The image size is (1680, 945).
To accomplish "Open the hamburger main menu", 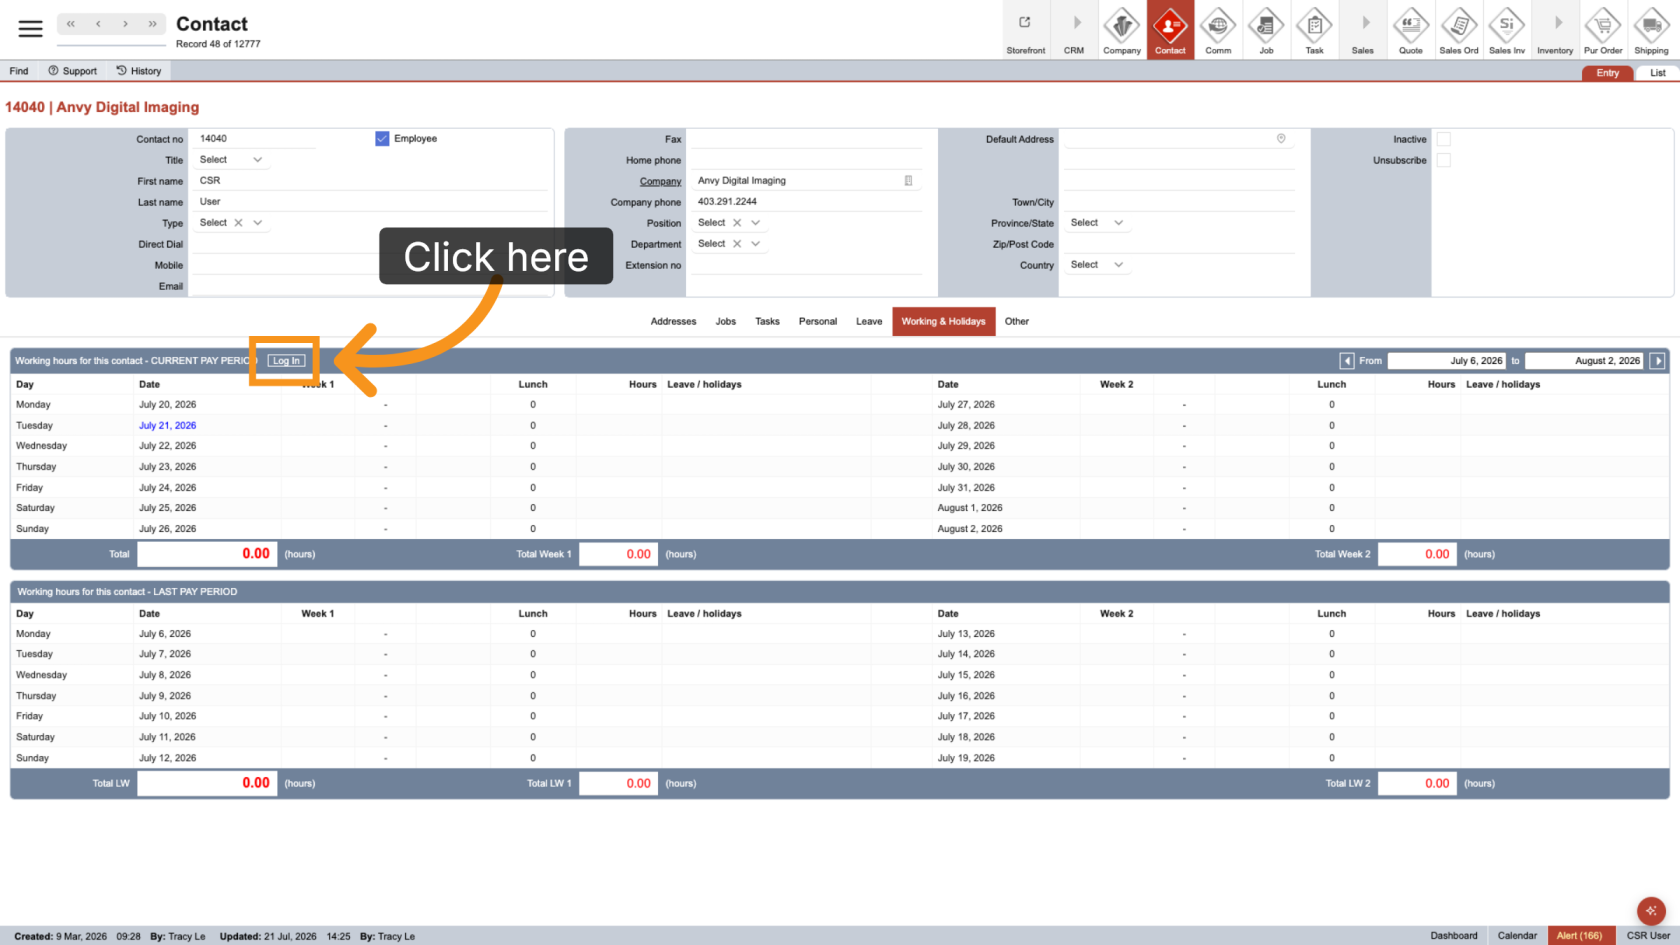I will click(31, 29).
